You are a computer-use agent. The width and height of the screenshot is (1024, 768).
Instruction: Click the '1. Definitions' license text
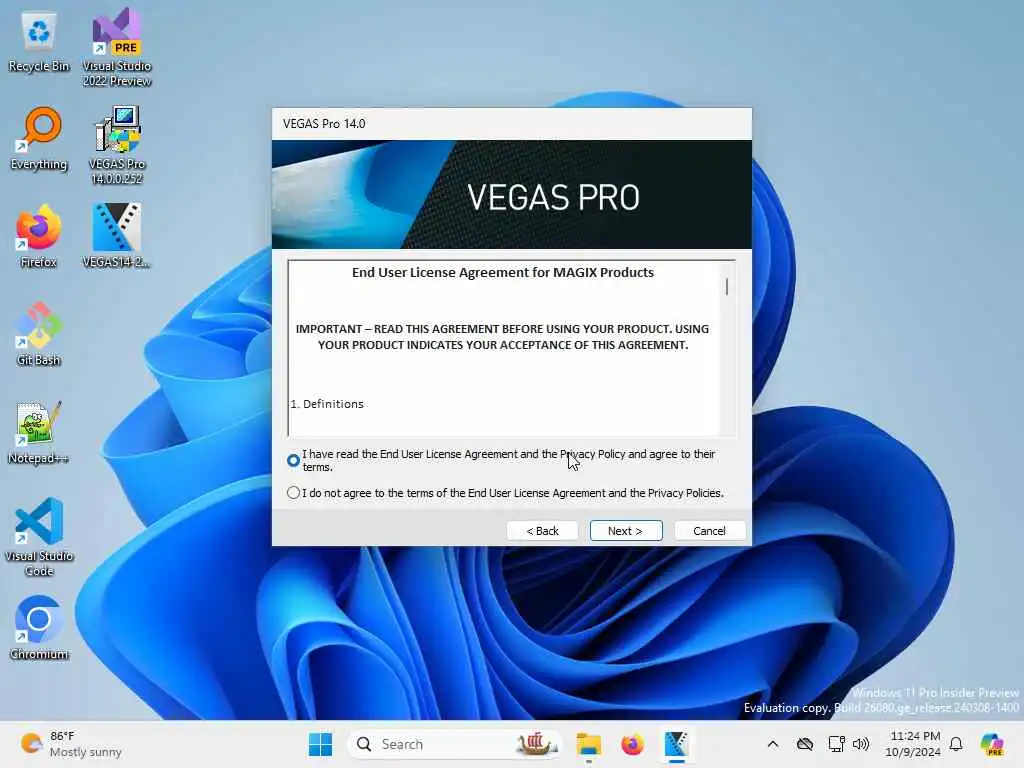pos(327,404)
